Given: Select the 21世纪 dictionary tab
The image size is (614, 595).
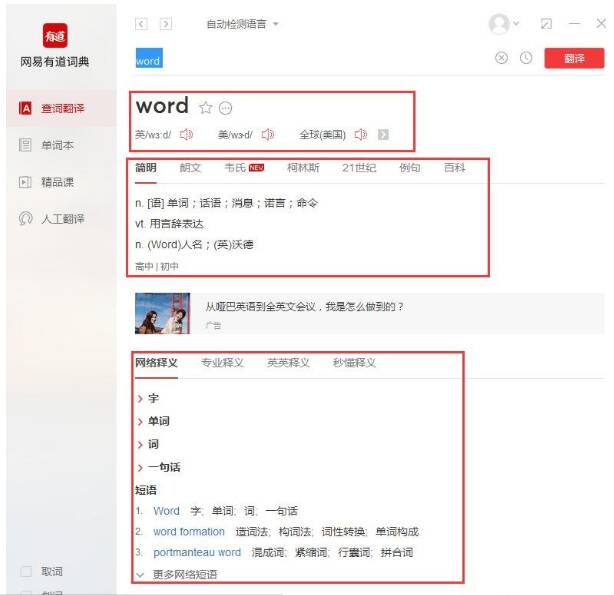Looking at the screenshot, I should coord(359,168).
